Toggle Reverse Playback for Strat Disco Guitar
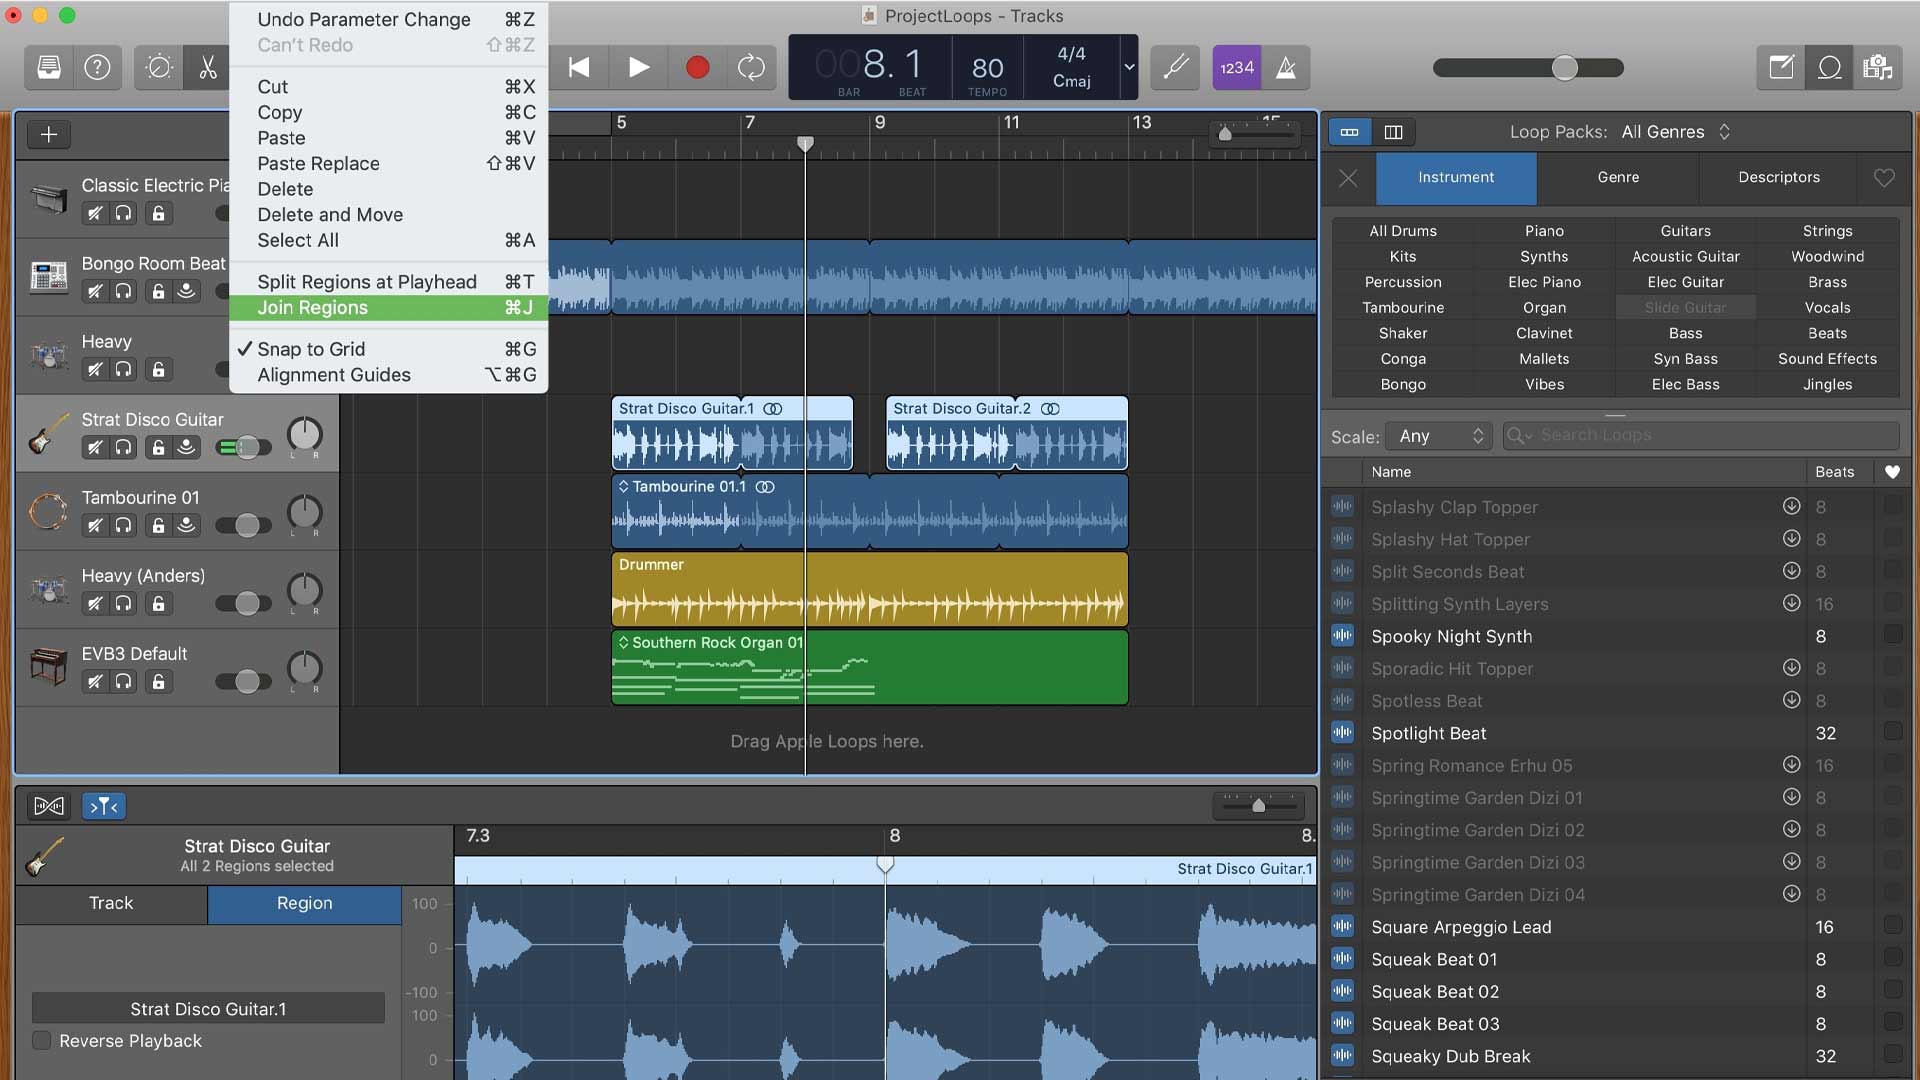1920x1080 pixels. coord(42,1042)
